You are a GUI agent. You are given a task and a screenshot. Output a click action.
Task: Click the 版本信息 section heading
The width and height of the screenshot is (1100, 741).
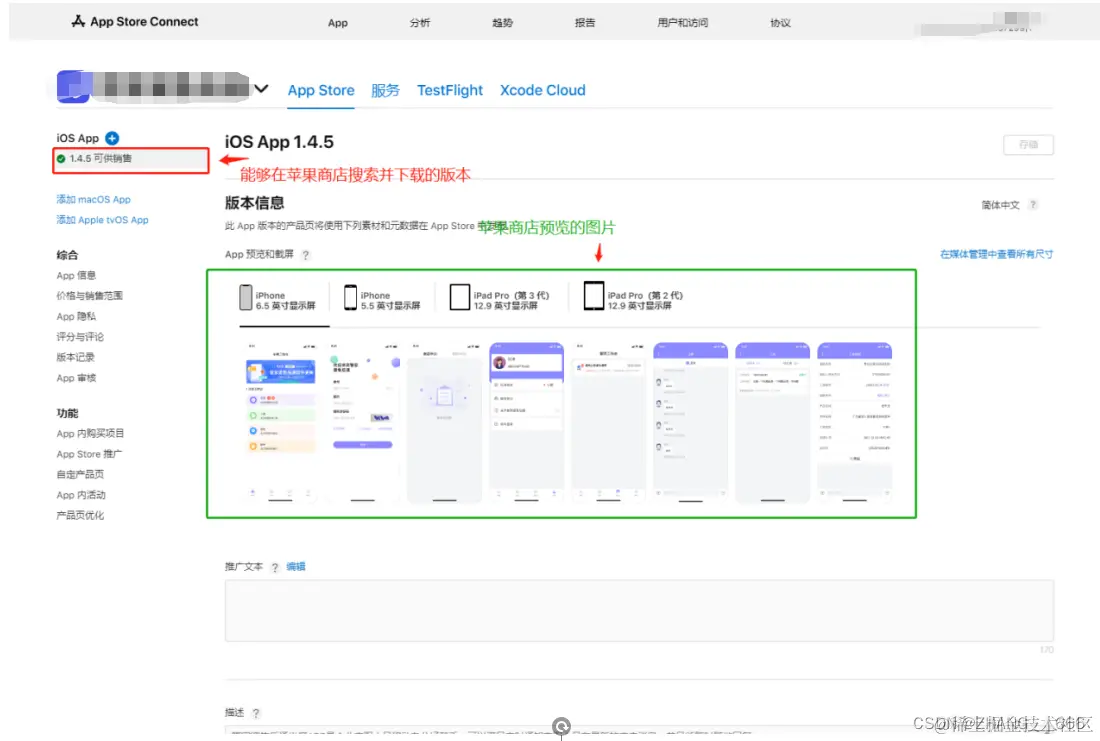(x=254, y=203)
